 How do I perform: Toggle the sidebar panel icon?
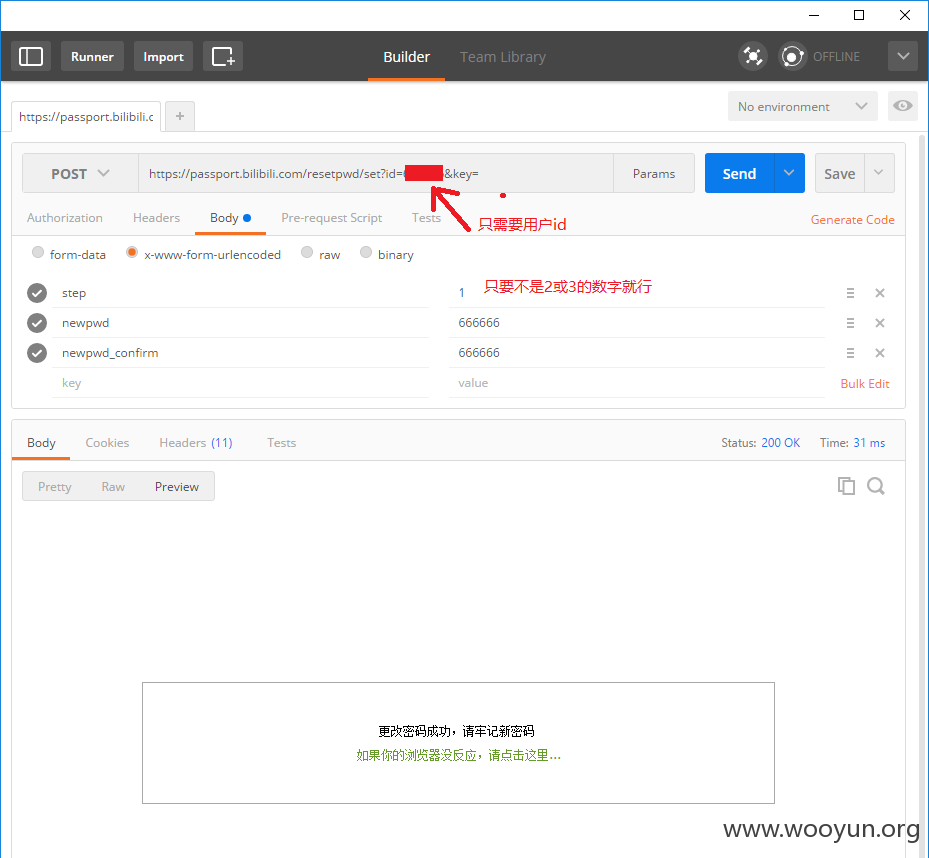(31, 56)
